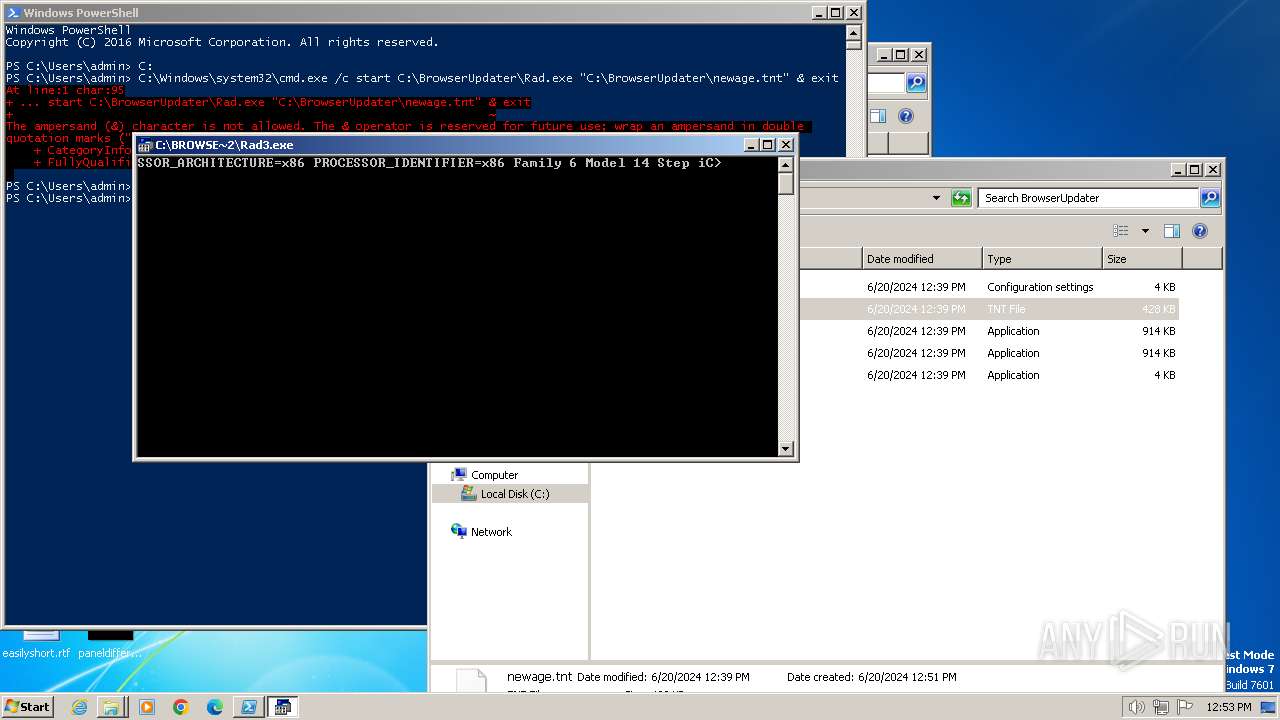Open the File Explorer taskbar icon

pyautogui.click(x=111, y=706)
